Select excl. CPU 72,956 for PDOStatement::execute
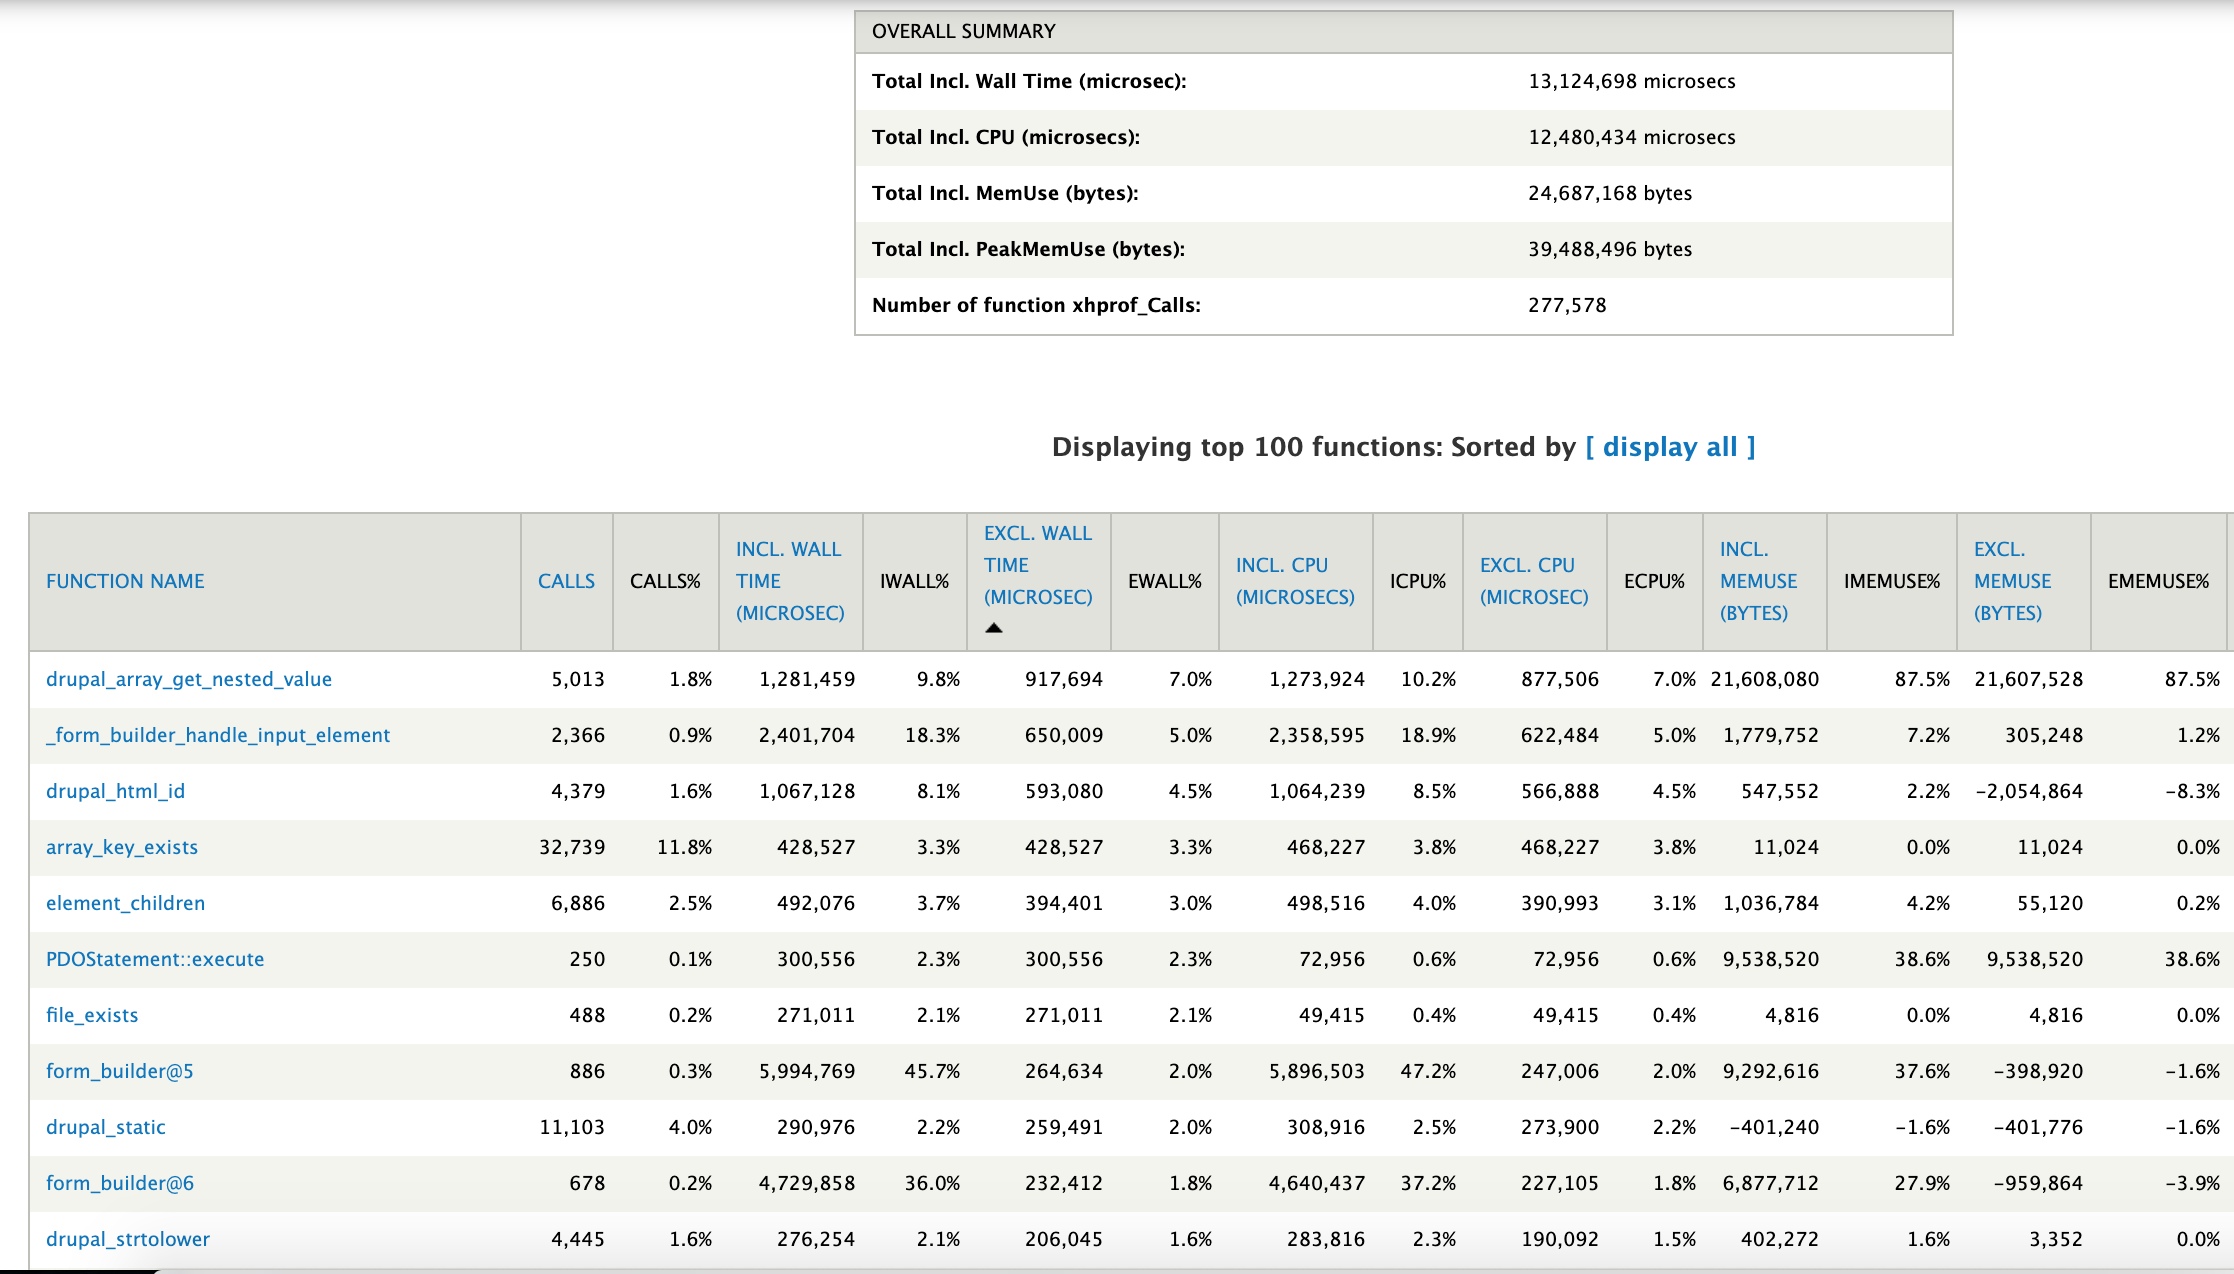 (1566, 959)
